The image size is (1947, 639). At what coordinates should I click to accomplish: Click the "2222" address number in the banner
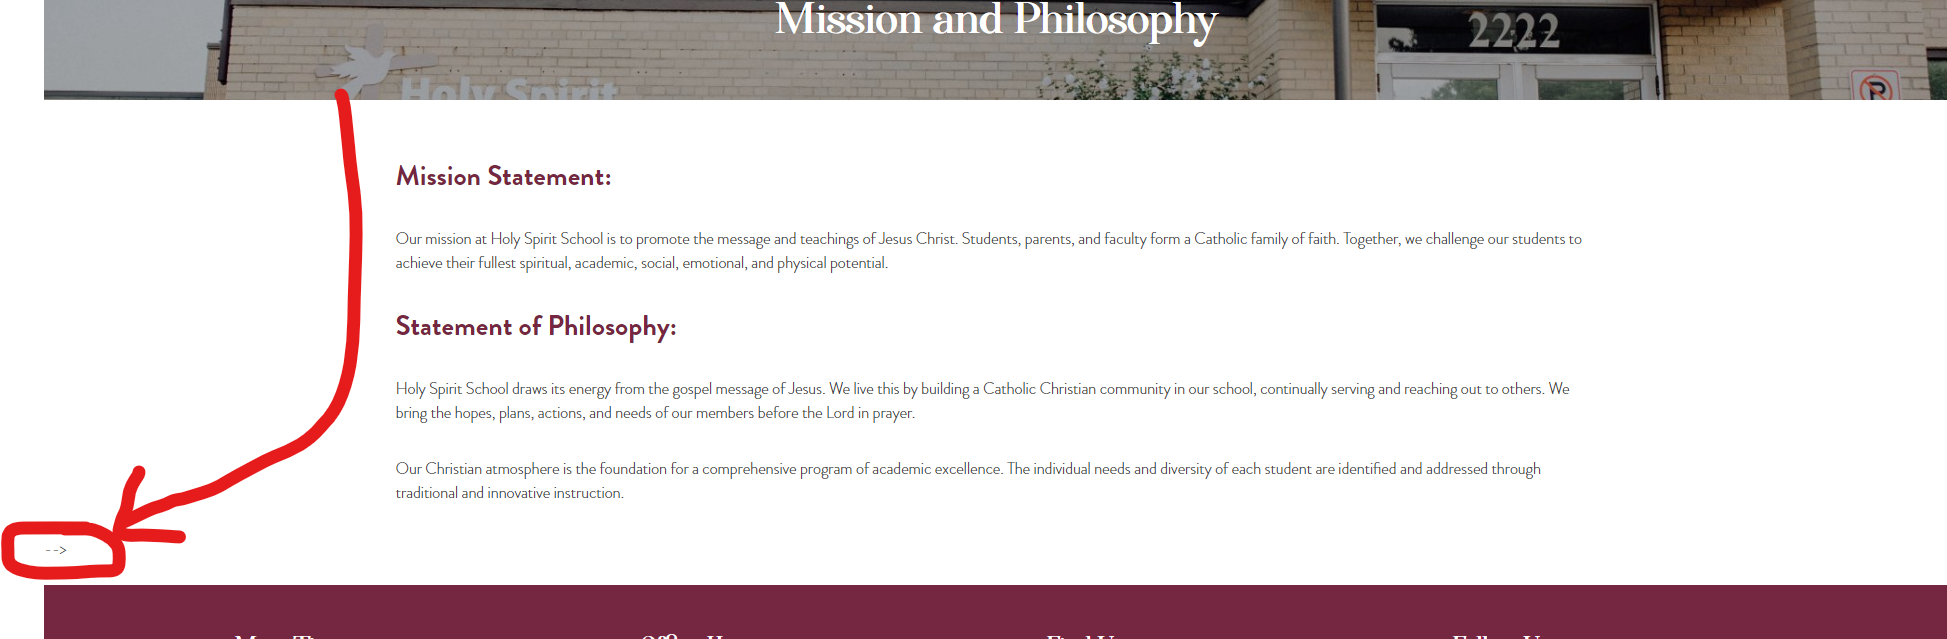[1513, 32]
